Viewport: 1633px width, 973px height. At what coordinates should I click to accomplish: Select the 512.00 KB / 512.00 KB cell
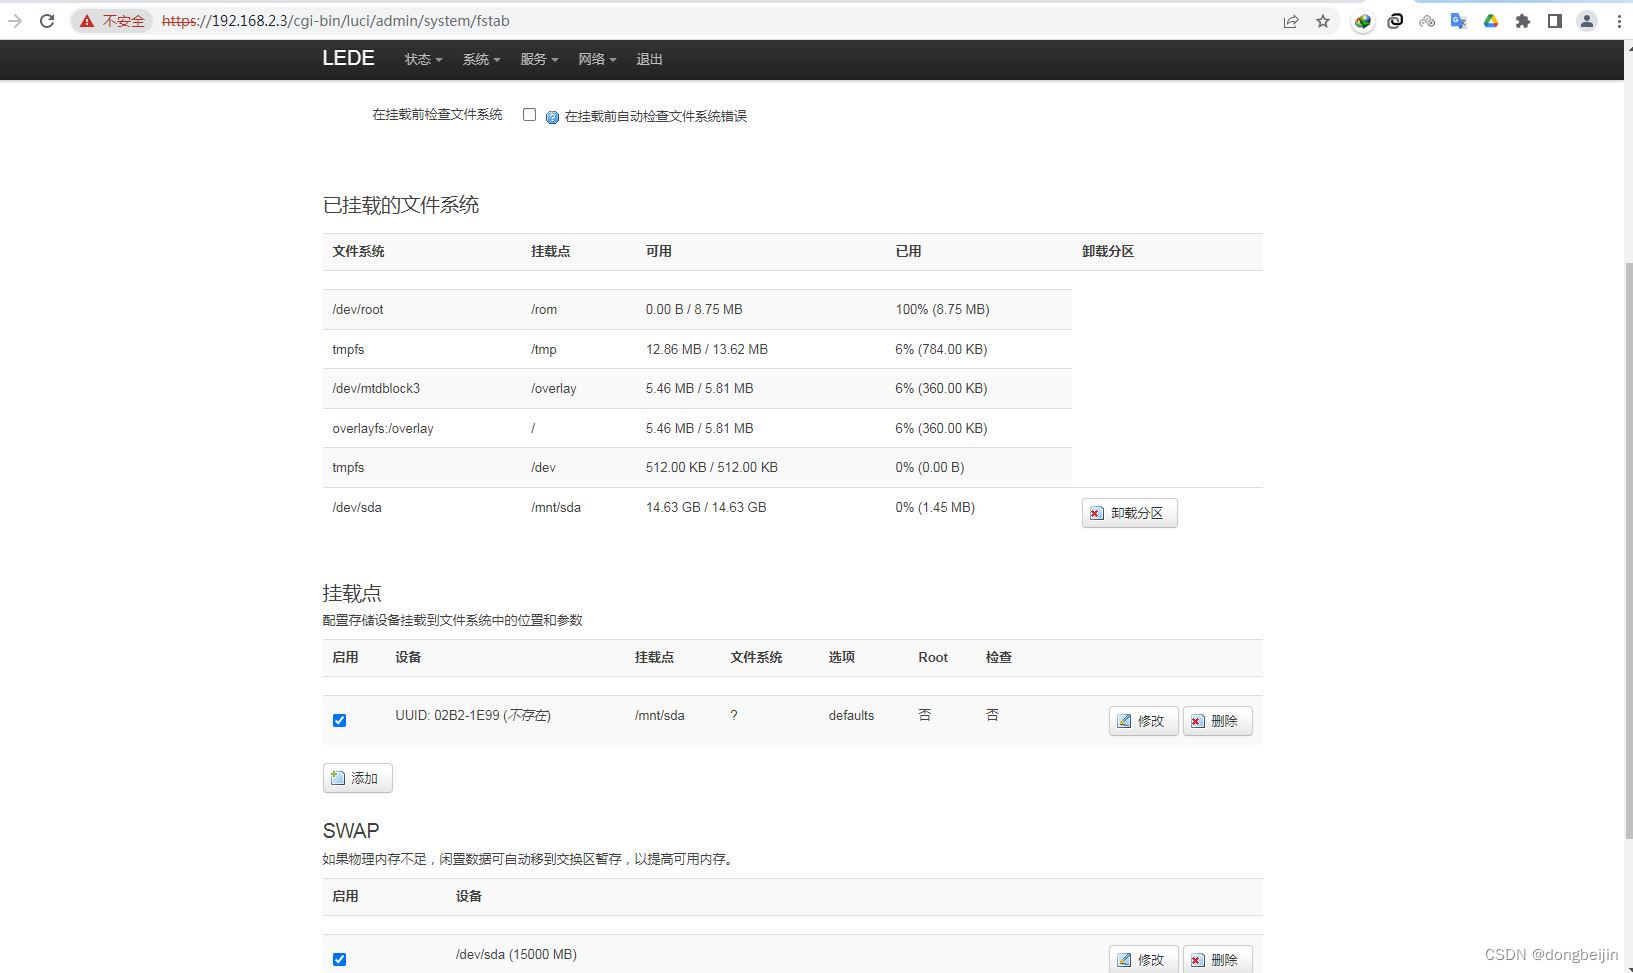coord(712,468)
